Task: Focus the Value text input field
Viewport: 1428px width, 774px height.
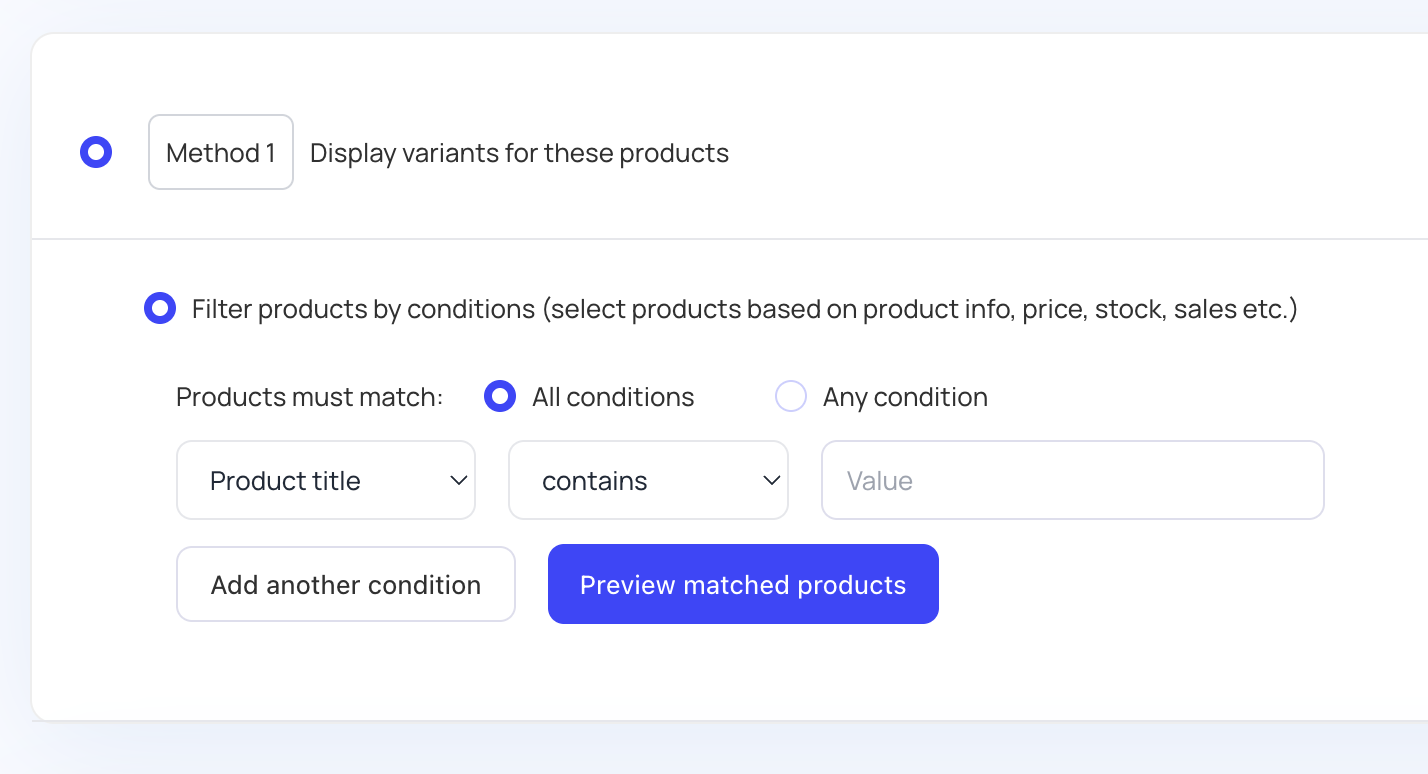Action: point(1072,481)
